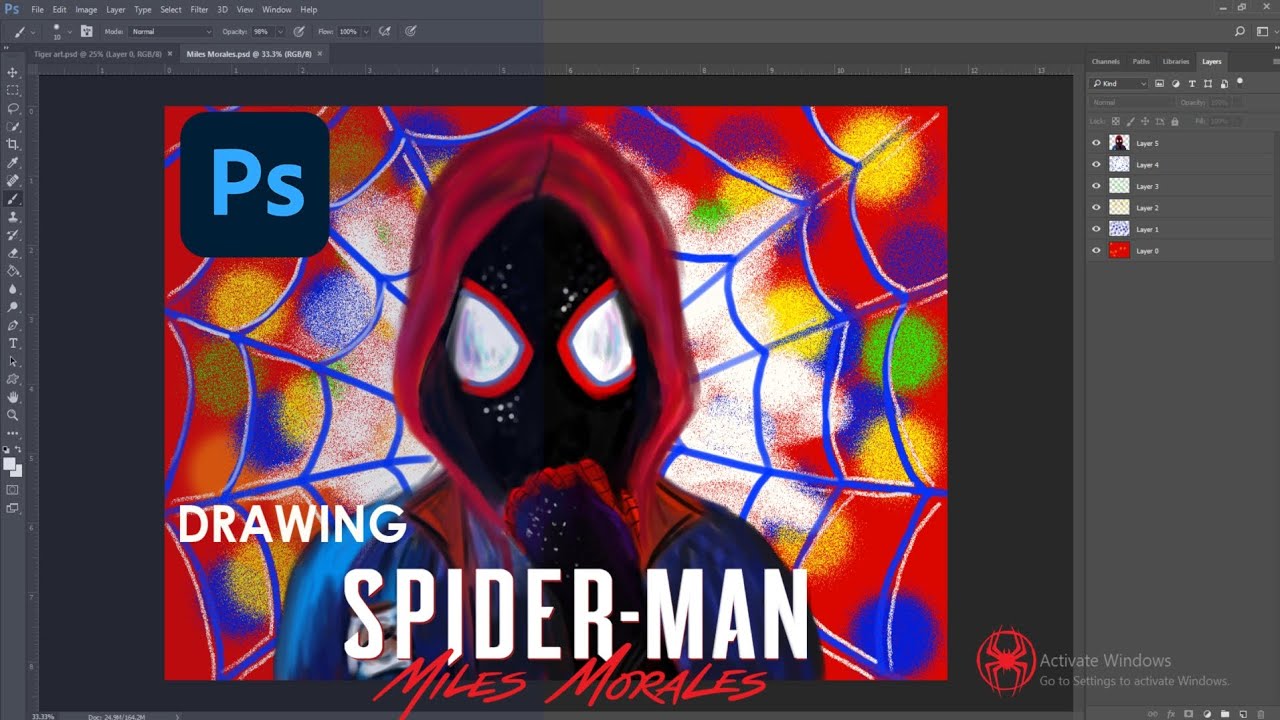Select the Healing Brush tool

[13, 180]
